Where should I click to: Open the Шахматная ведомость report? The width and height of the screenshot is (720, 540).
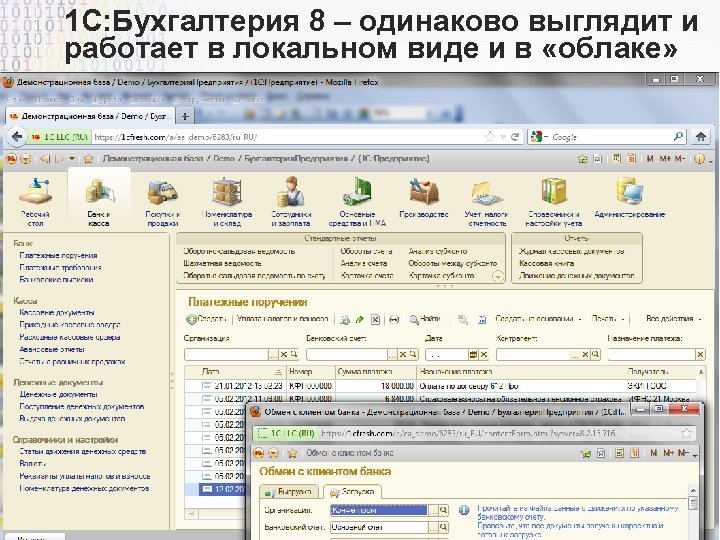(x=222, y=264)
